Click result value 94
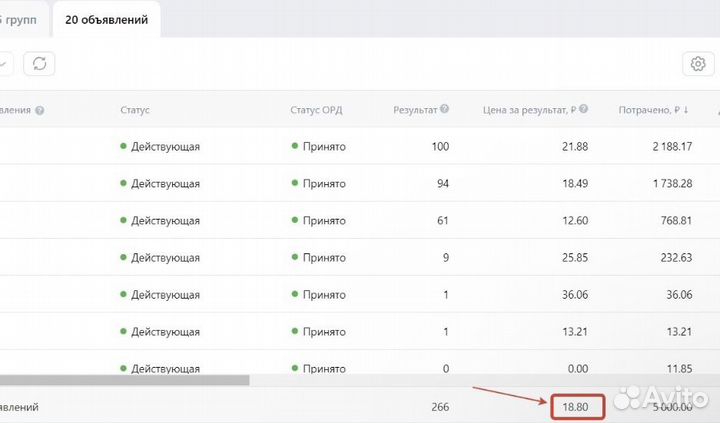Image resolution: width=720 pixels, height=423 pixels. 443,184
